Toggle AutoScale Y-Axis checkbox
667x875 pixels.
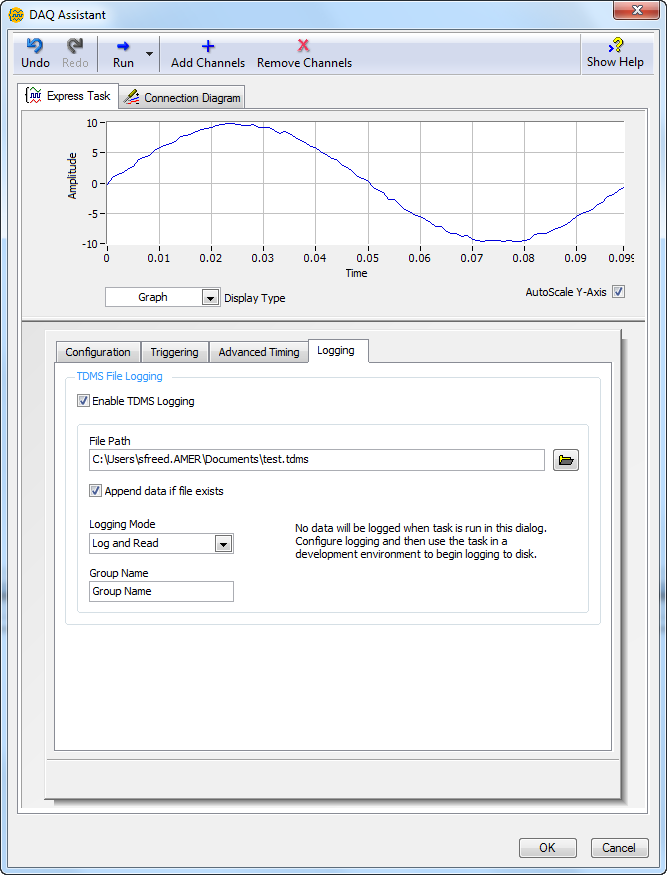click(x=618, y=292)
